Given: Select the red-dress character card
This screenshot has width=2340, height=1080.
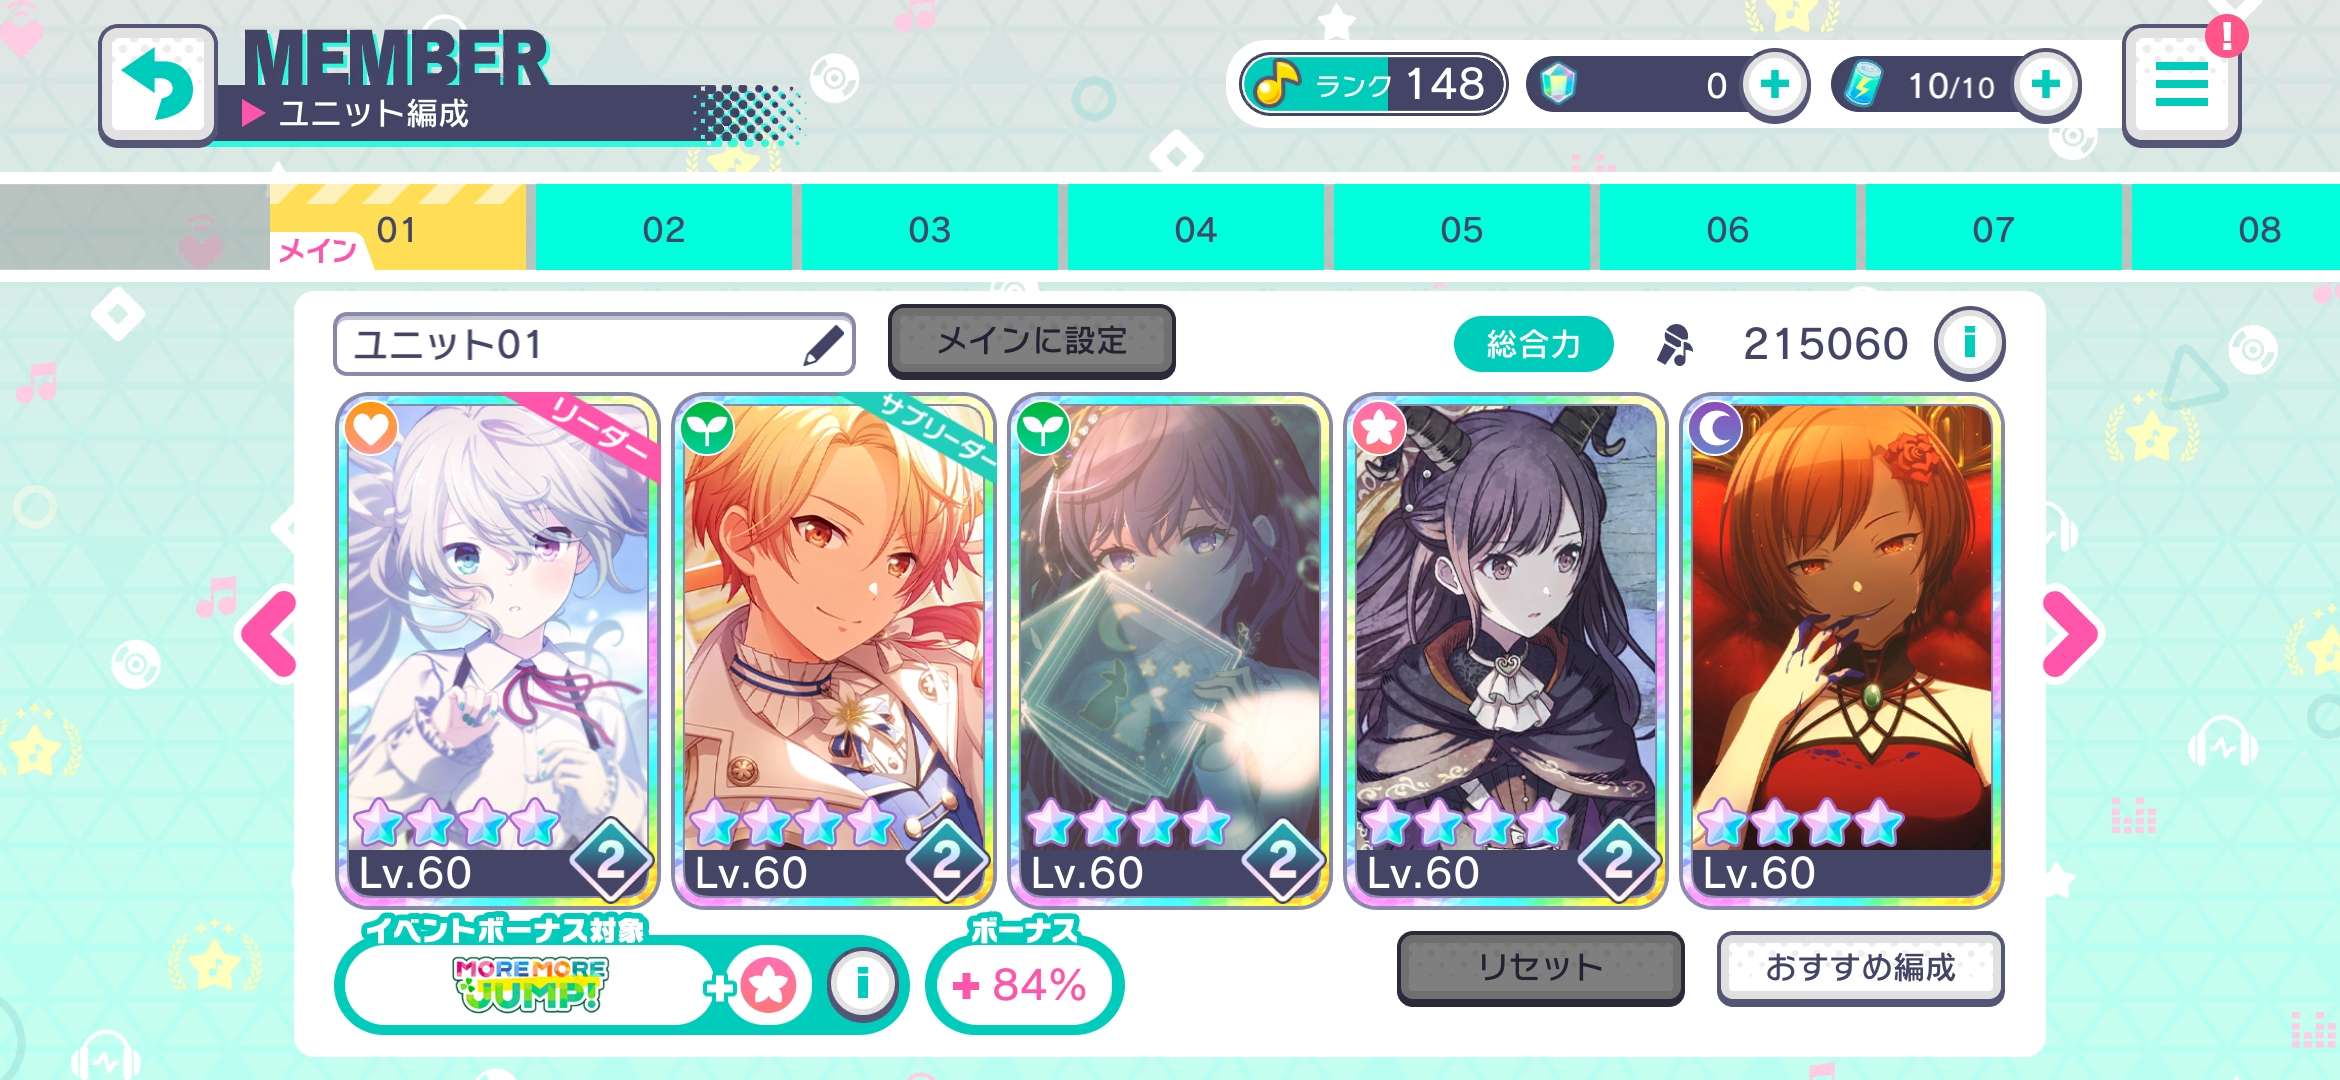Looking at the screenshot, I should pos(1841,651).
